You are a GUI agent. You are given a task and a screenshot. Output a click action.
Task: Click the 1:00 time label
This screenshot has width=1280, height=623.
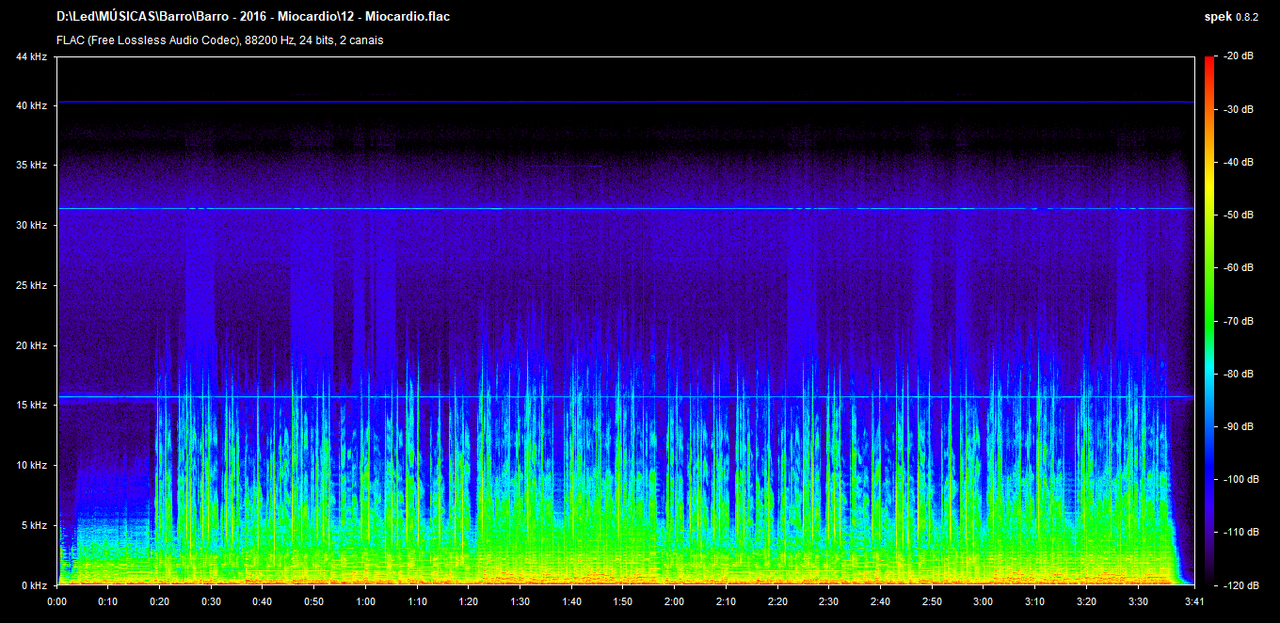coord(366,601)
